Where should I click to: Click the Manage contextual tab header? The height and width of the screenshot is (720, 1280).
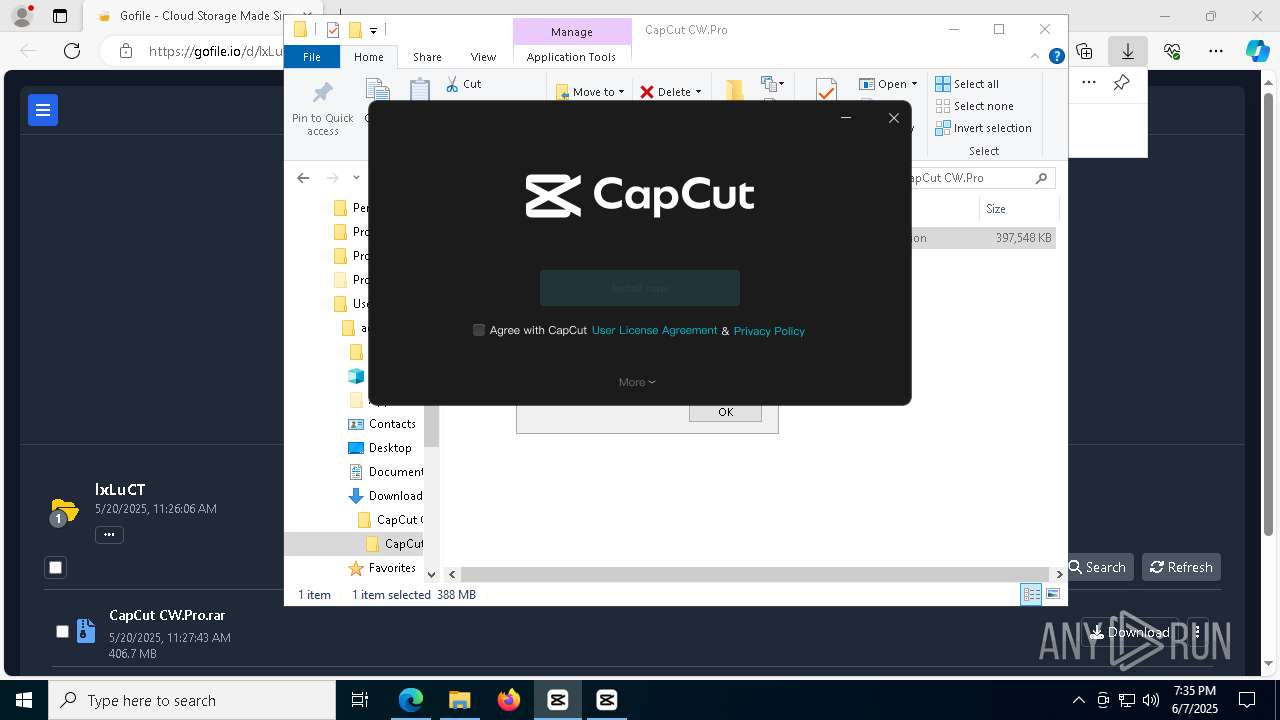pyautogui.click(x=572, y=32)
